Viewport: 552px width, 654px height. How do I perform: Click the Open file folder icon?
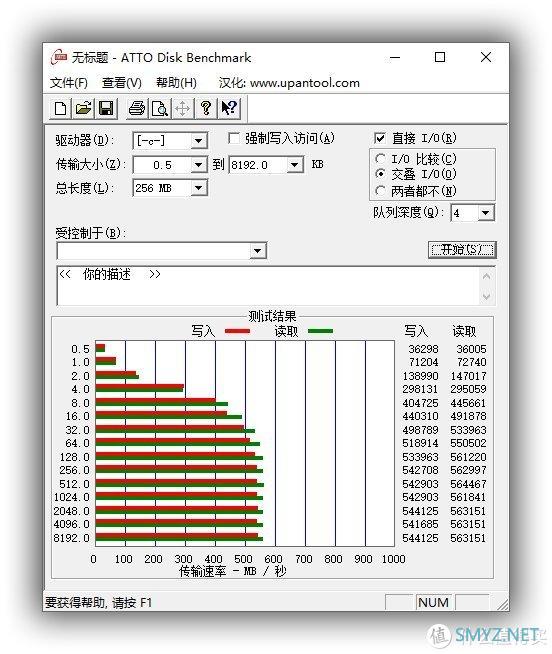pyautogui.click(x=83, y=108)
